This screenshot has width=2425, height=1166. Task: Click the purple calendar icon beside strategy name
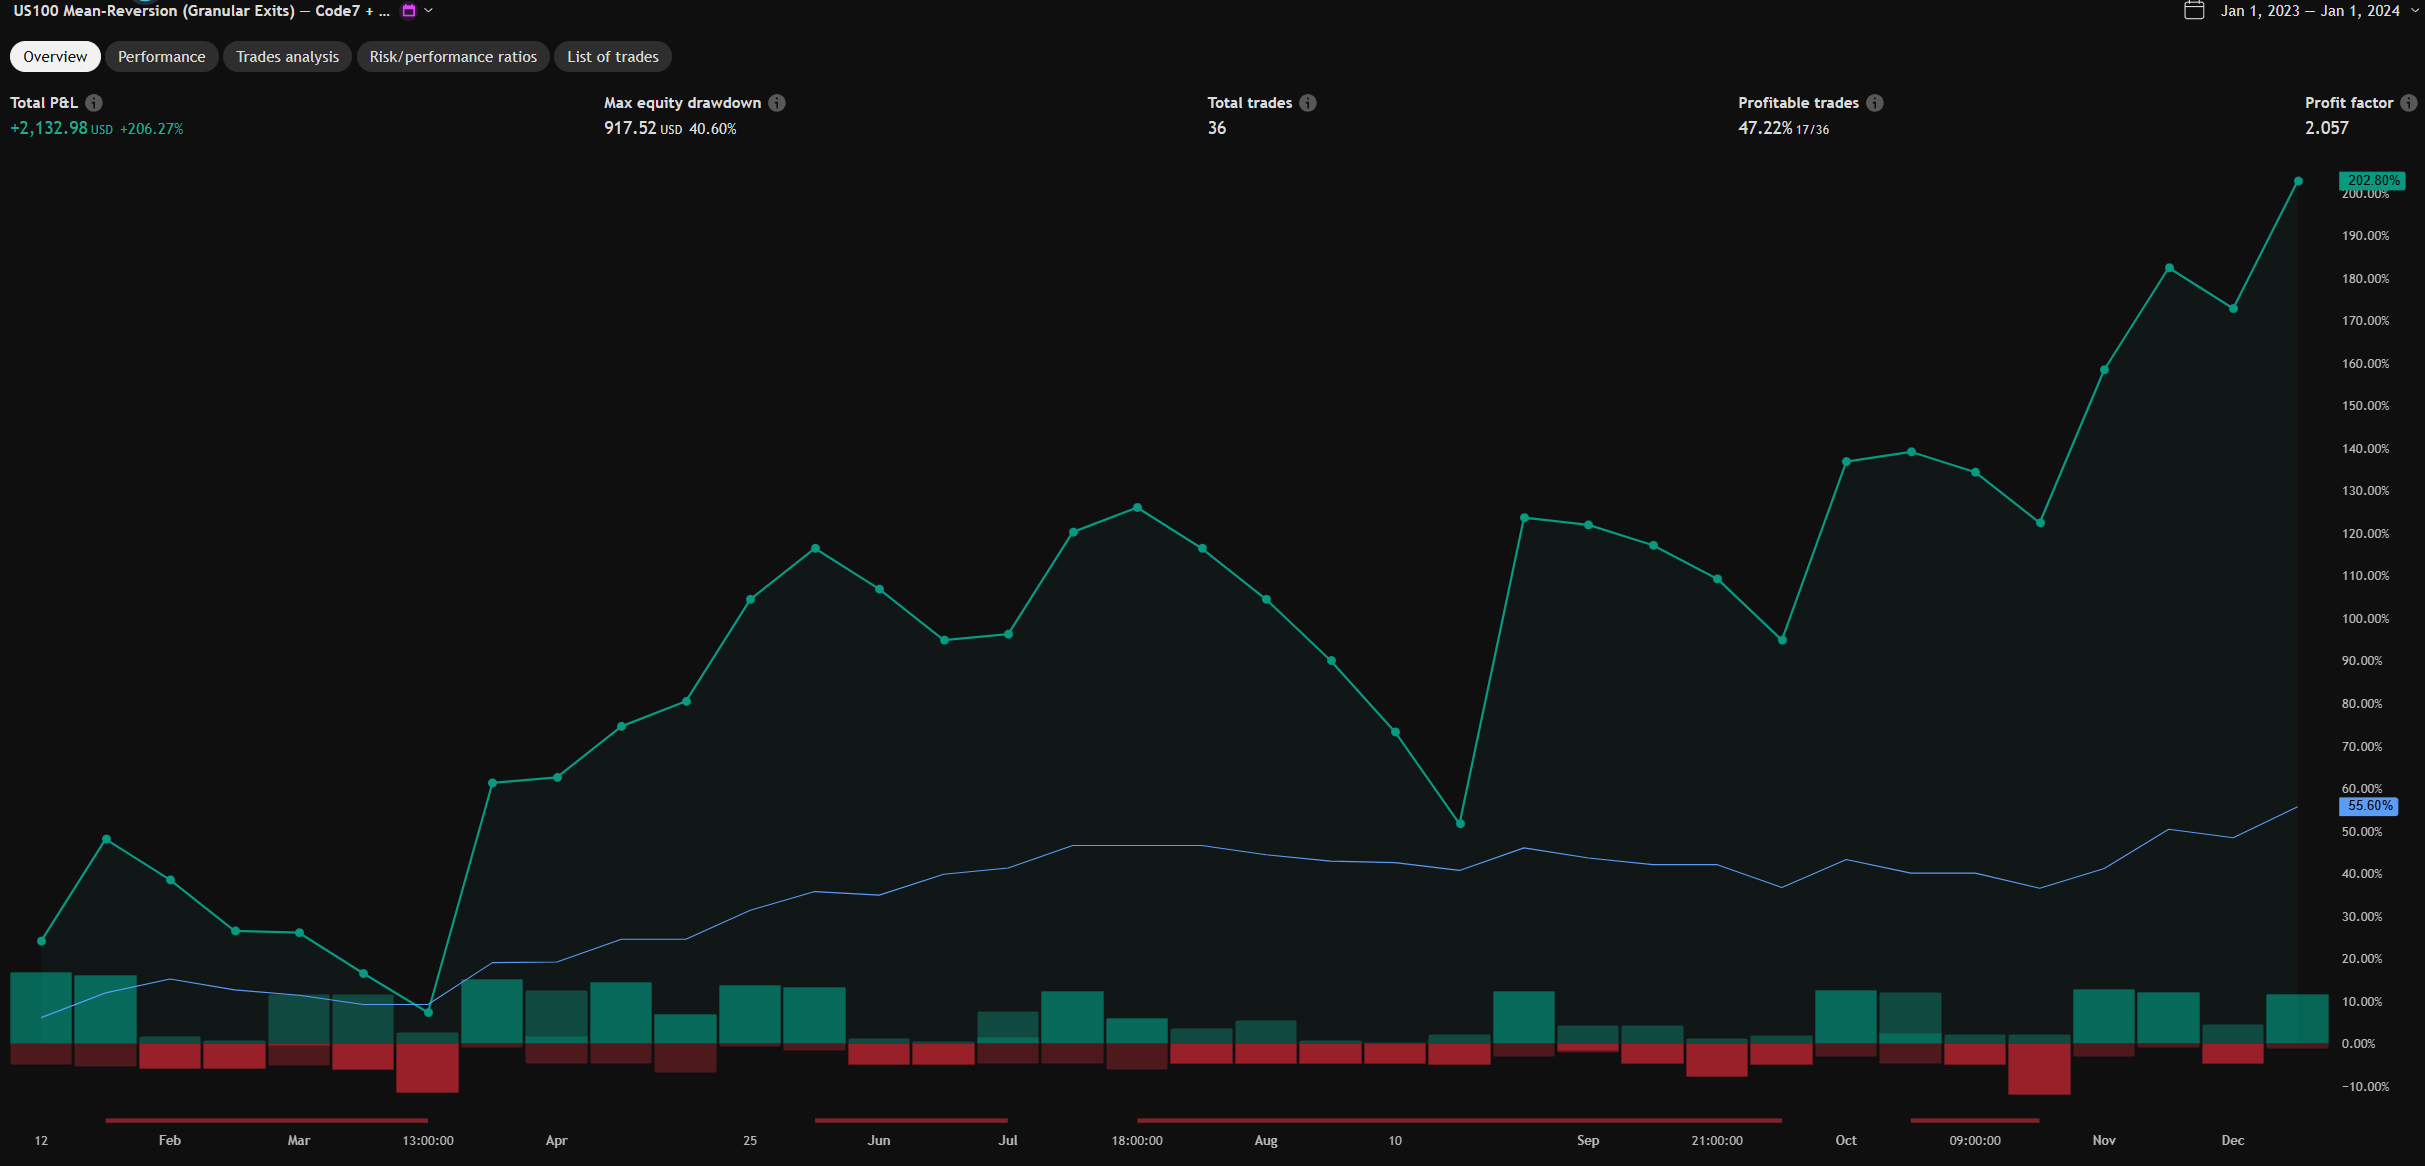point(408,11)
